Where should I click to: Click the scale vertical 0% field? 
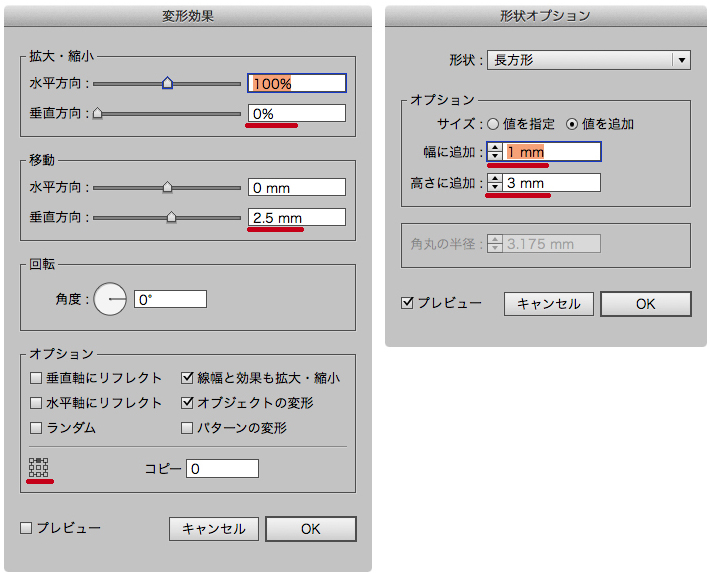pos(297,113)
